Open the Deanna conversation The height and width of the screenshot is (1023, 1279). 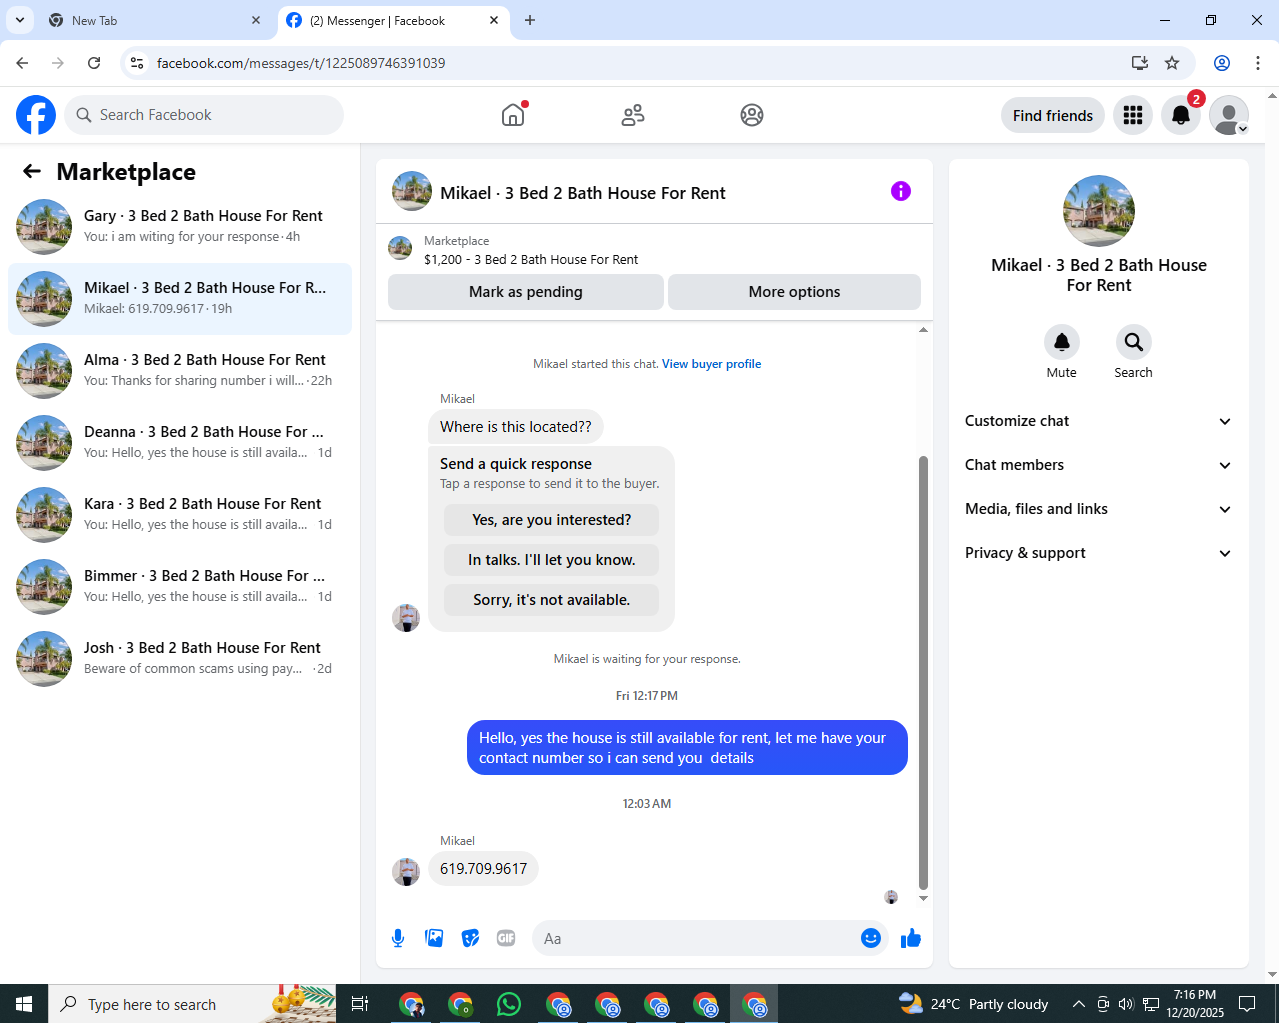(x=180, y=443)
